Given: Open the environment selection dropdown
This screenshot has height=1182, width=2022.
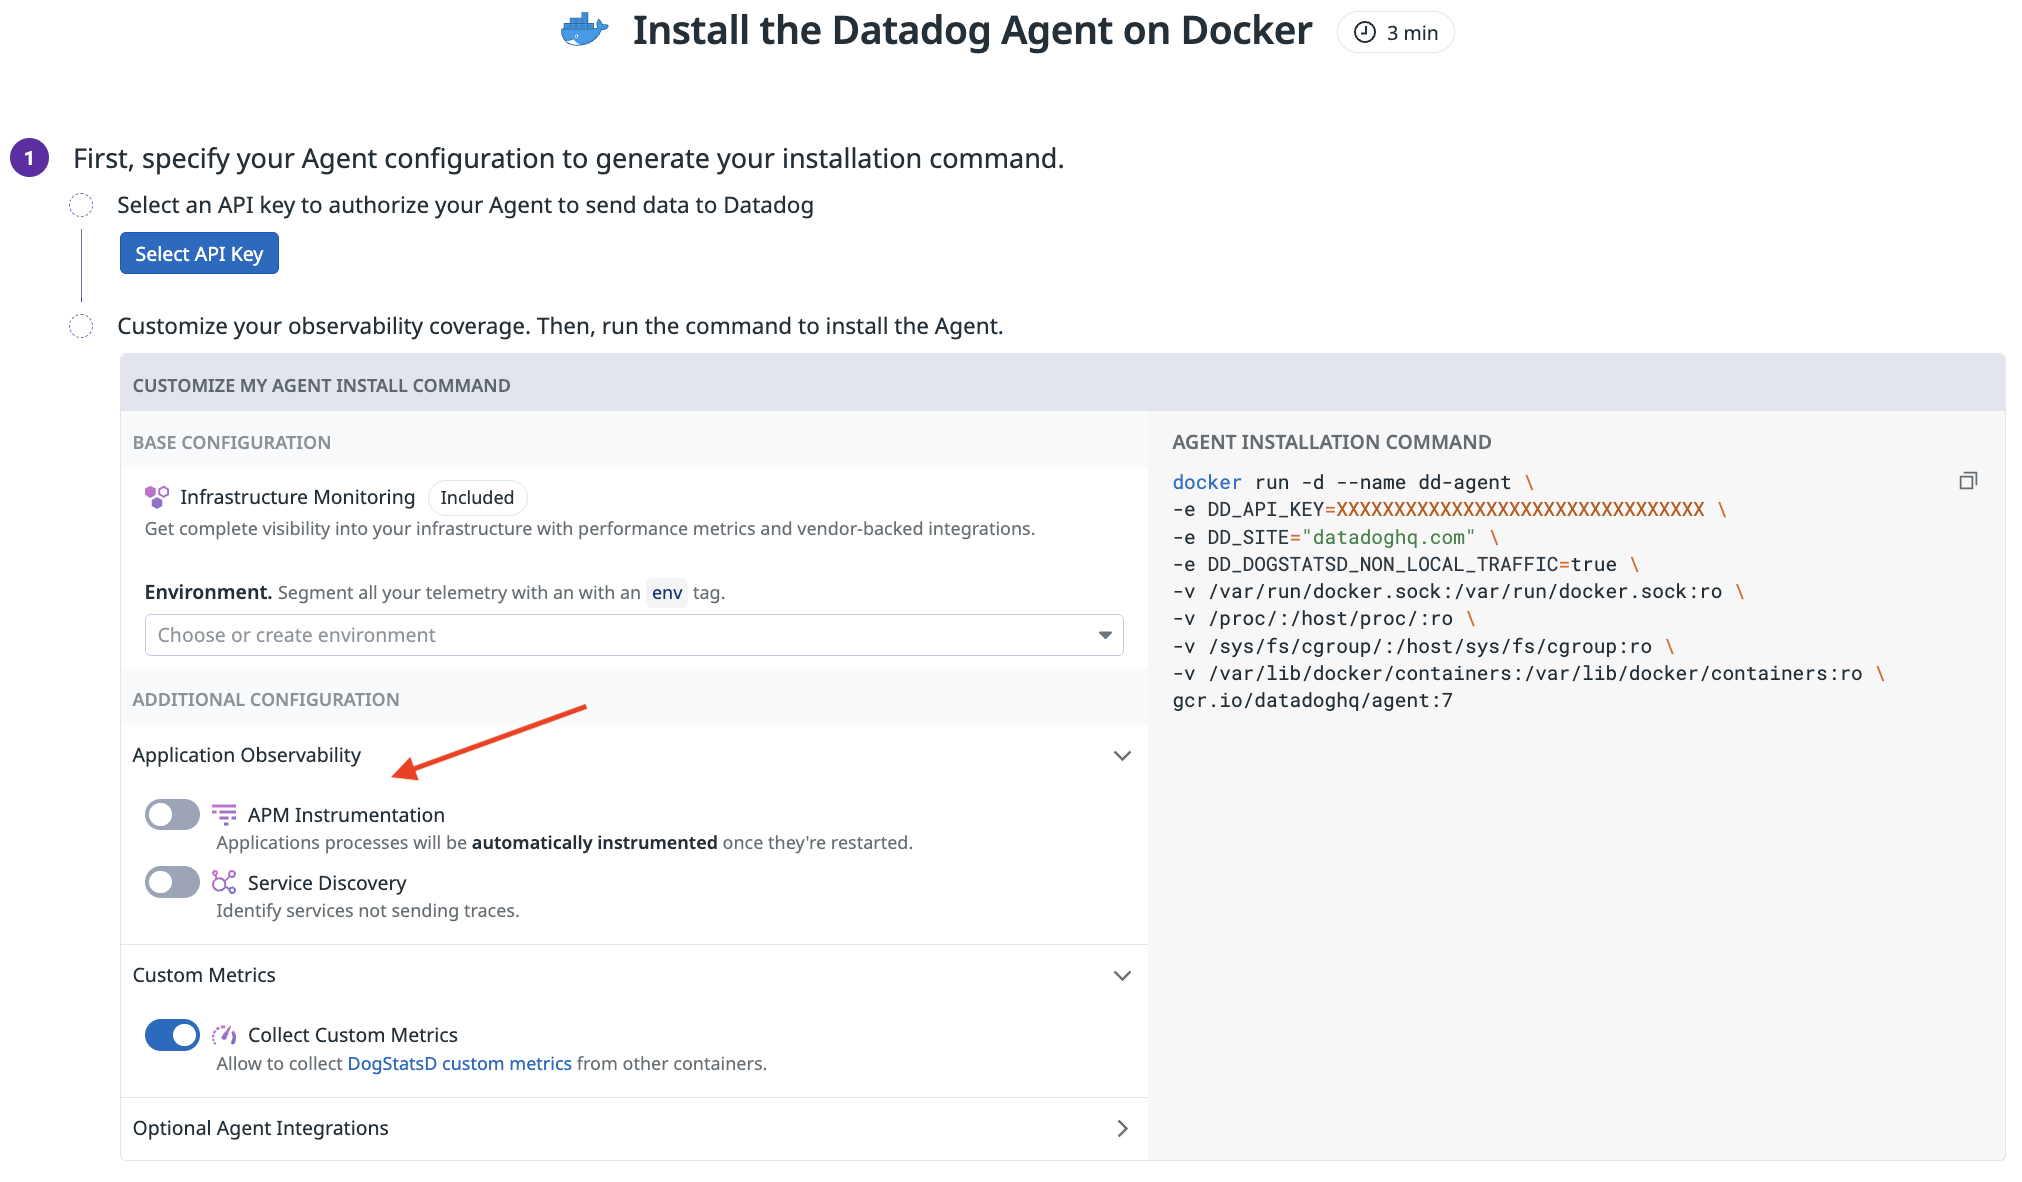Looking at the screenshot, I should [x=634, y=635].
